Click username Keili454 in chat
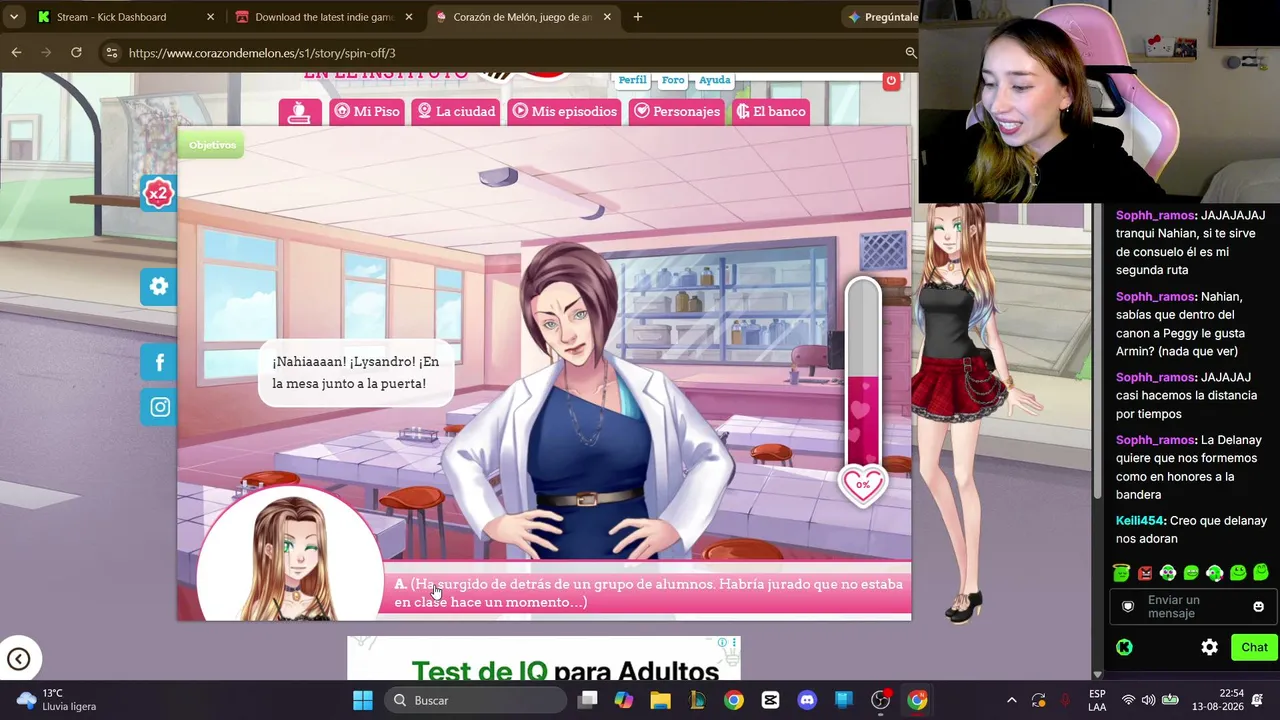Image resolution: width=1280 pixels, height=720 pixels. [x=1138, y=521]
